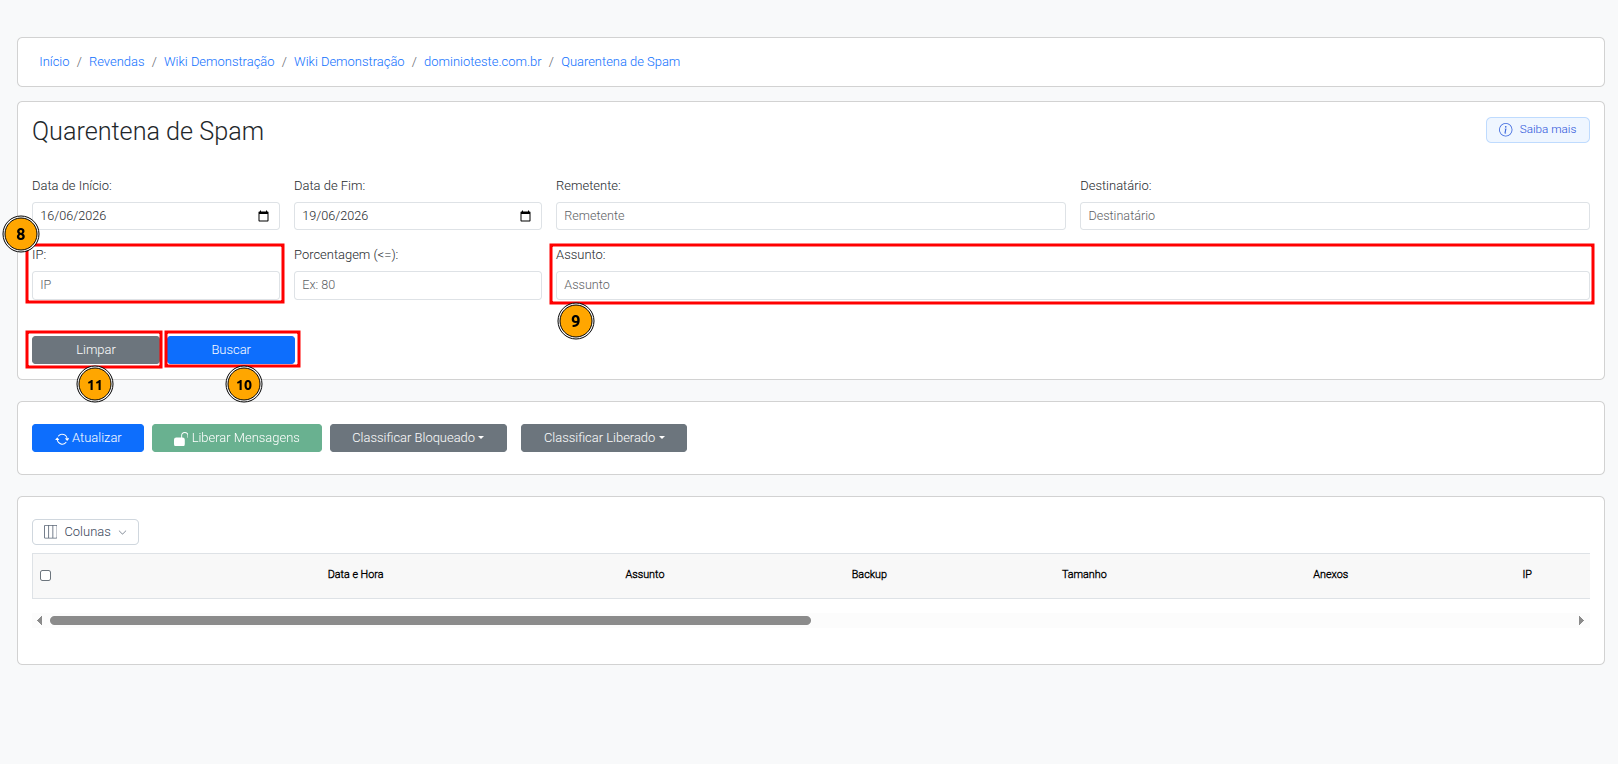Expand the Classificar Bloqueado dropdown

[x=418, y=438]
